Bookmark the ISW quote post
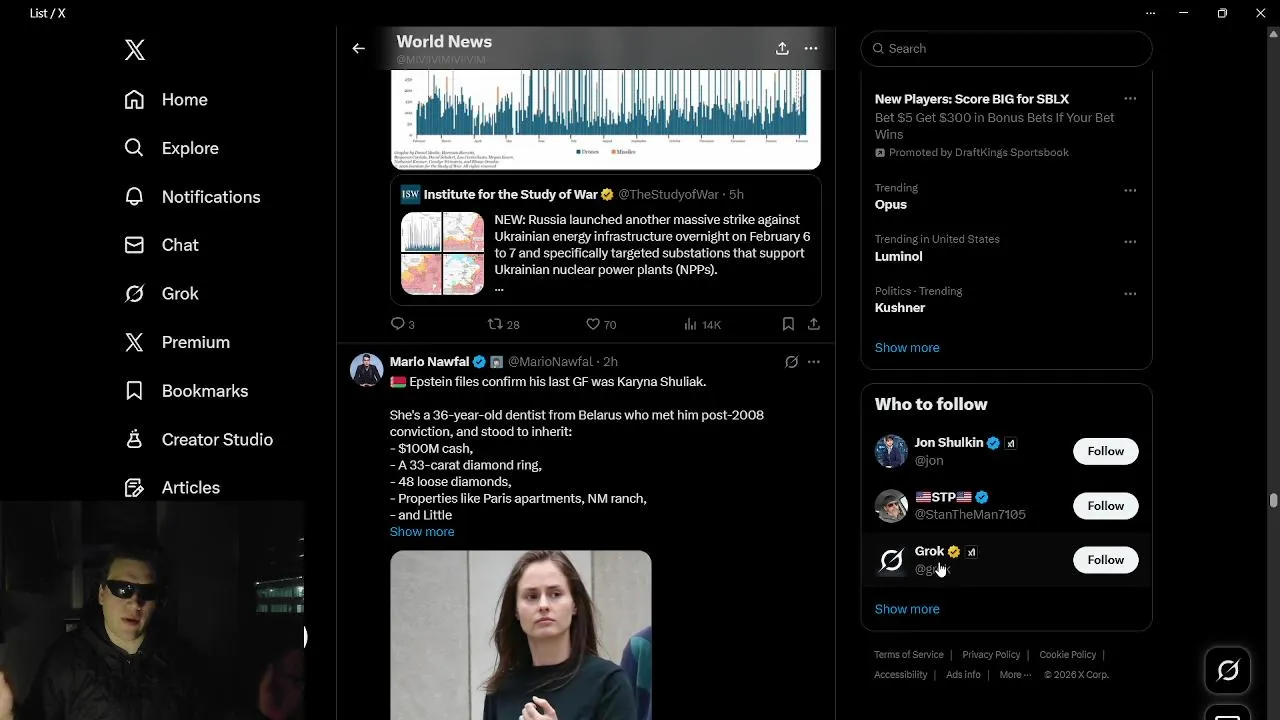Screen dimensions: 1280x720 click(788, 324)
